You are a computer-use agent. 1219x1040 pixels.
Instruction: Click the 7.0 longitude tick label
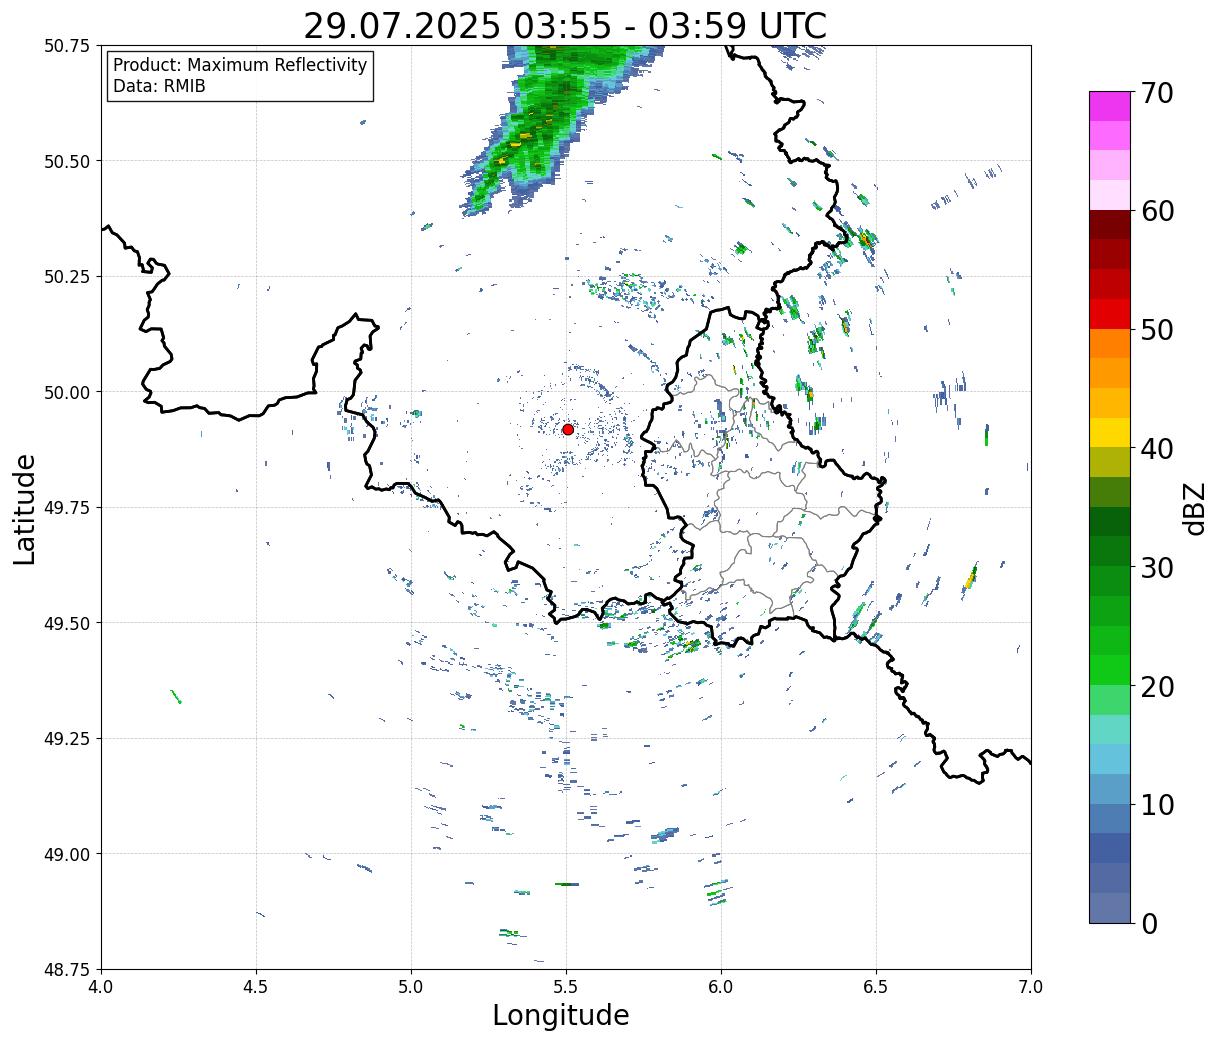pyautogui.click(x=1031, y=986)
